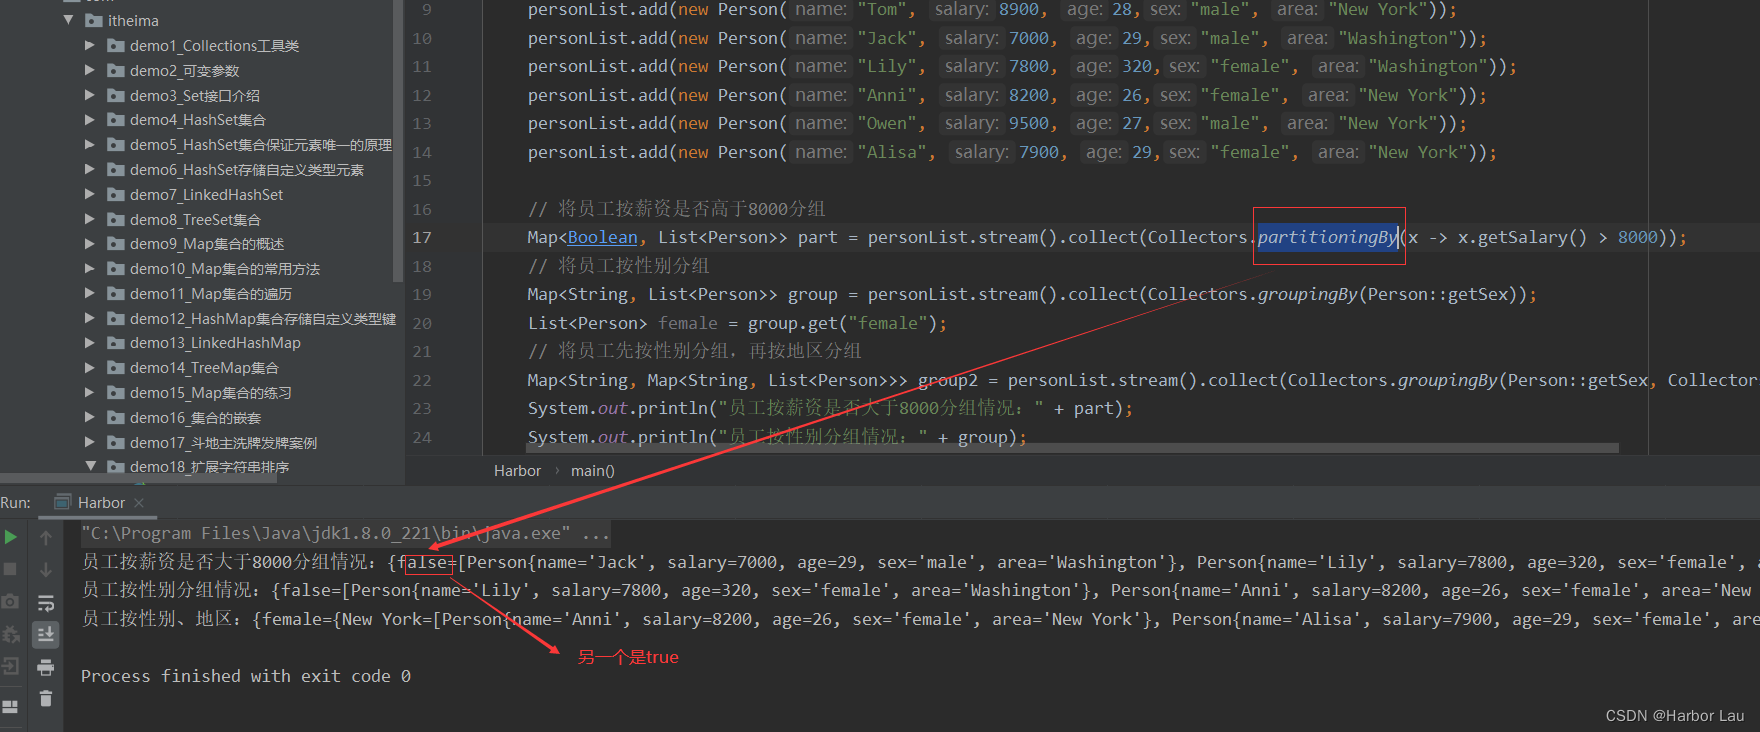Expand the demo7_LinkedHashSet folder
Viewport: 1760px width, 732px height.
click(90, 194)
